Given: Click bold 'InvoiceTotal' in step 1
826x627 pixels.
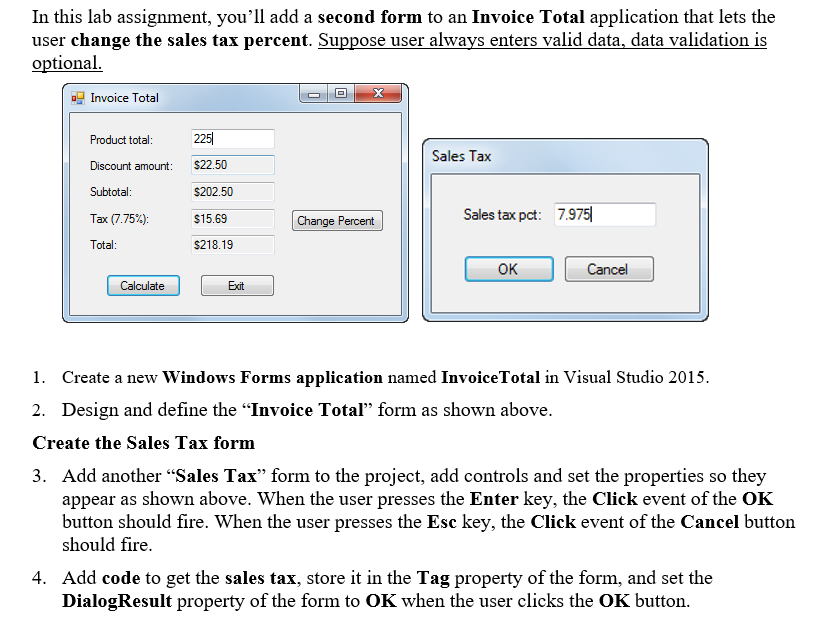Looking at the screenshot, I should [490, 377].
